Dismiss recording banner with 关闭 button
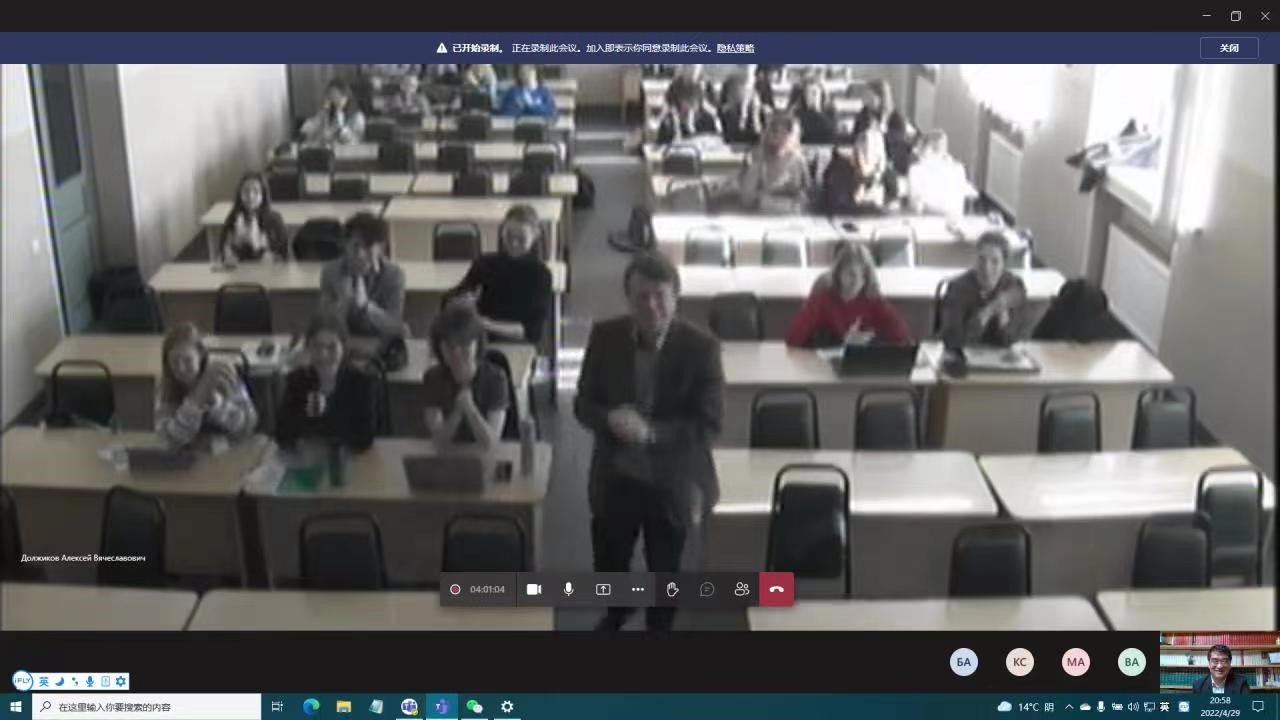This screenshot has height=720, width=1280. 1229,48
